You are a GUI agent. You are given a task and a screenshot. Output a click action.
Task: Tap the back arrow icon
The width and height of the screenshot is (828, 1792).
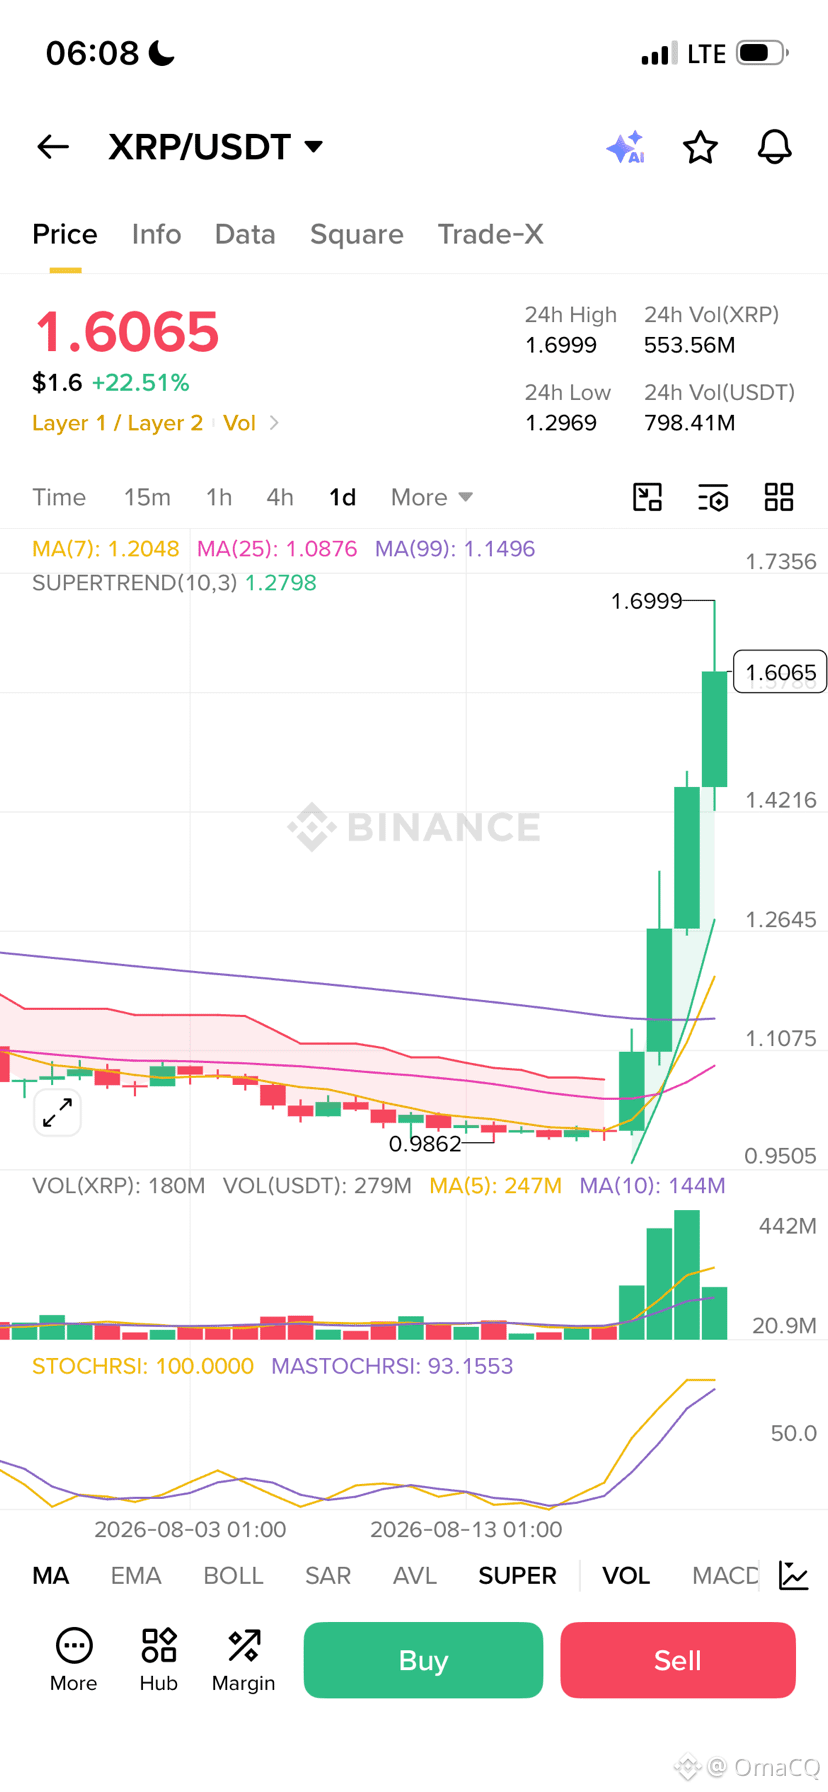(53, 147)
